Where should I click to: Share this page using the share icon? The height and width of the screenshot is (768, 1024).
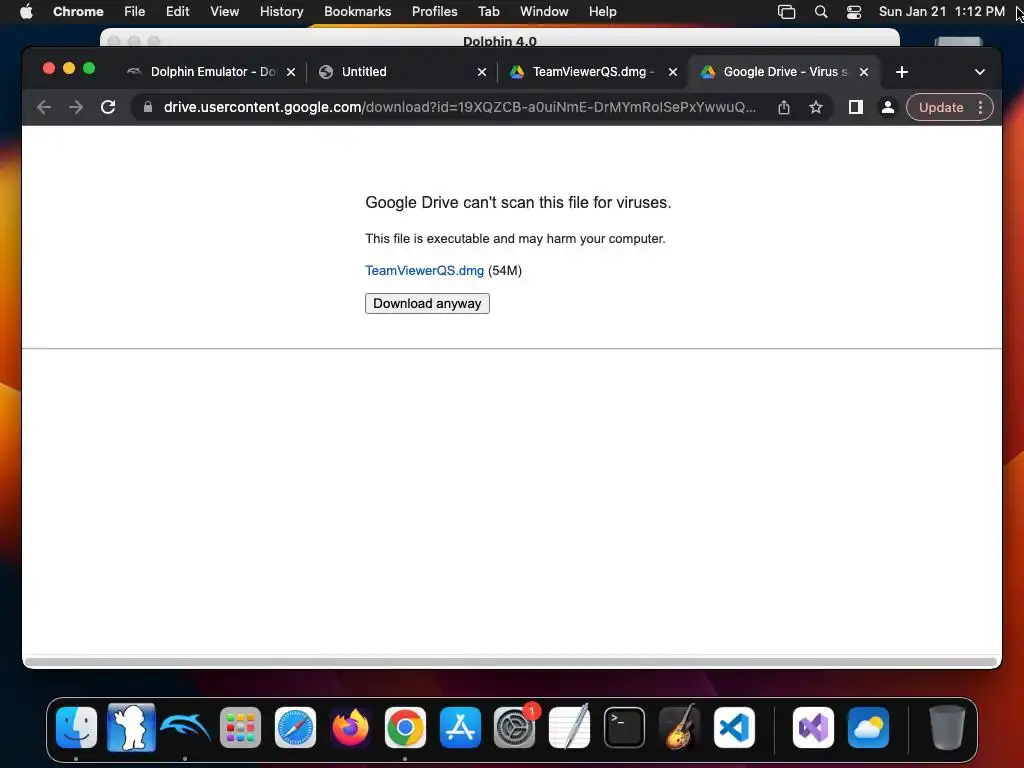point(784,107)
